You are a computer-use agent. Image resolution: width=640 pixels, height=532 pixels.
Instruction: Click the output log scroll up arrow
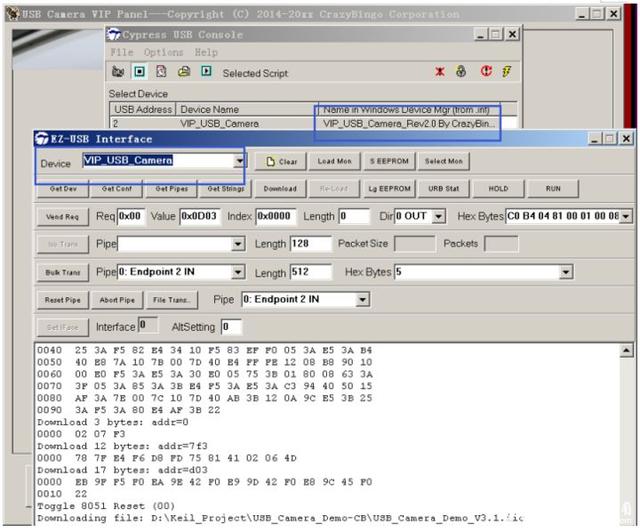(626, 350)
